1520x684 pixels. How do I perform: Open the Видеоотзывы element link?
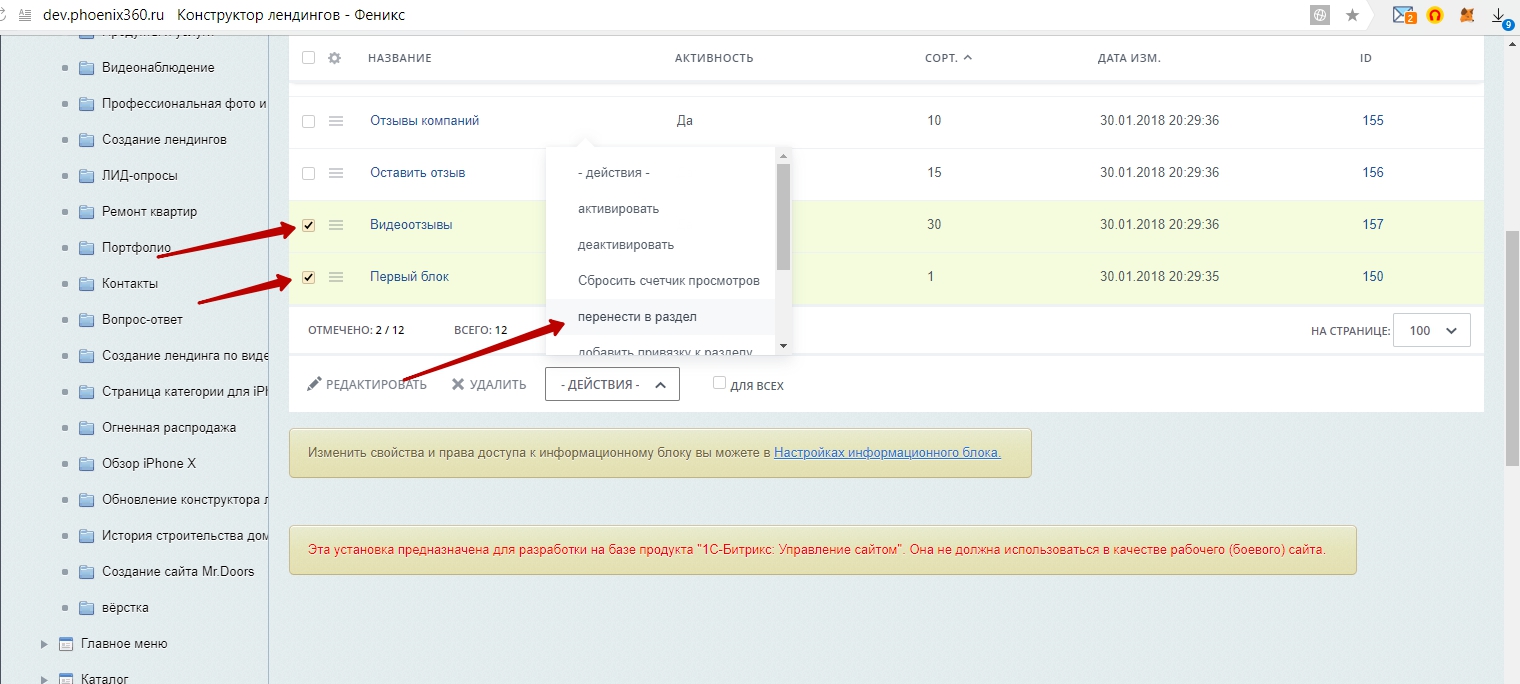click(x=411, y=225)
